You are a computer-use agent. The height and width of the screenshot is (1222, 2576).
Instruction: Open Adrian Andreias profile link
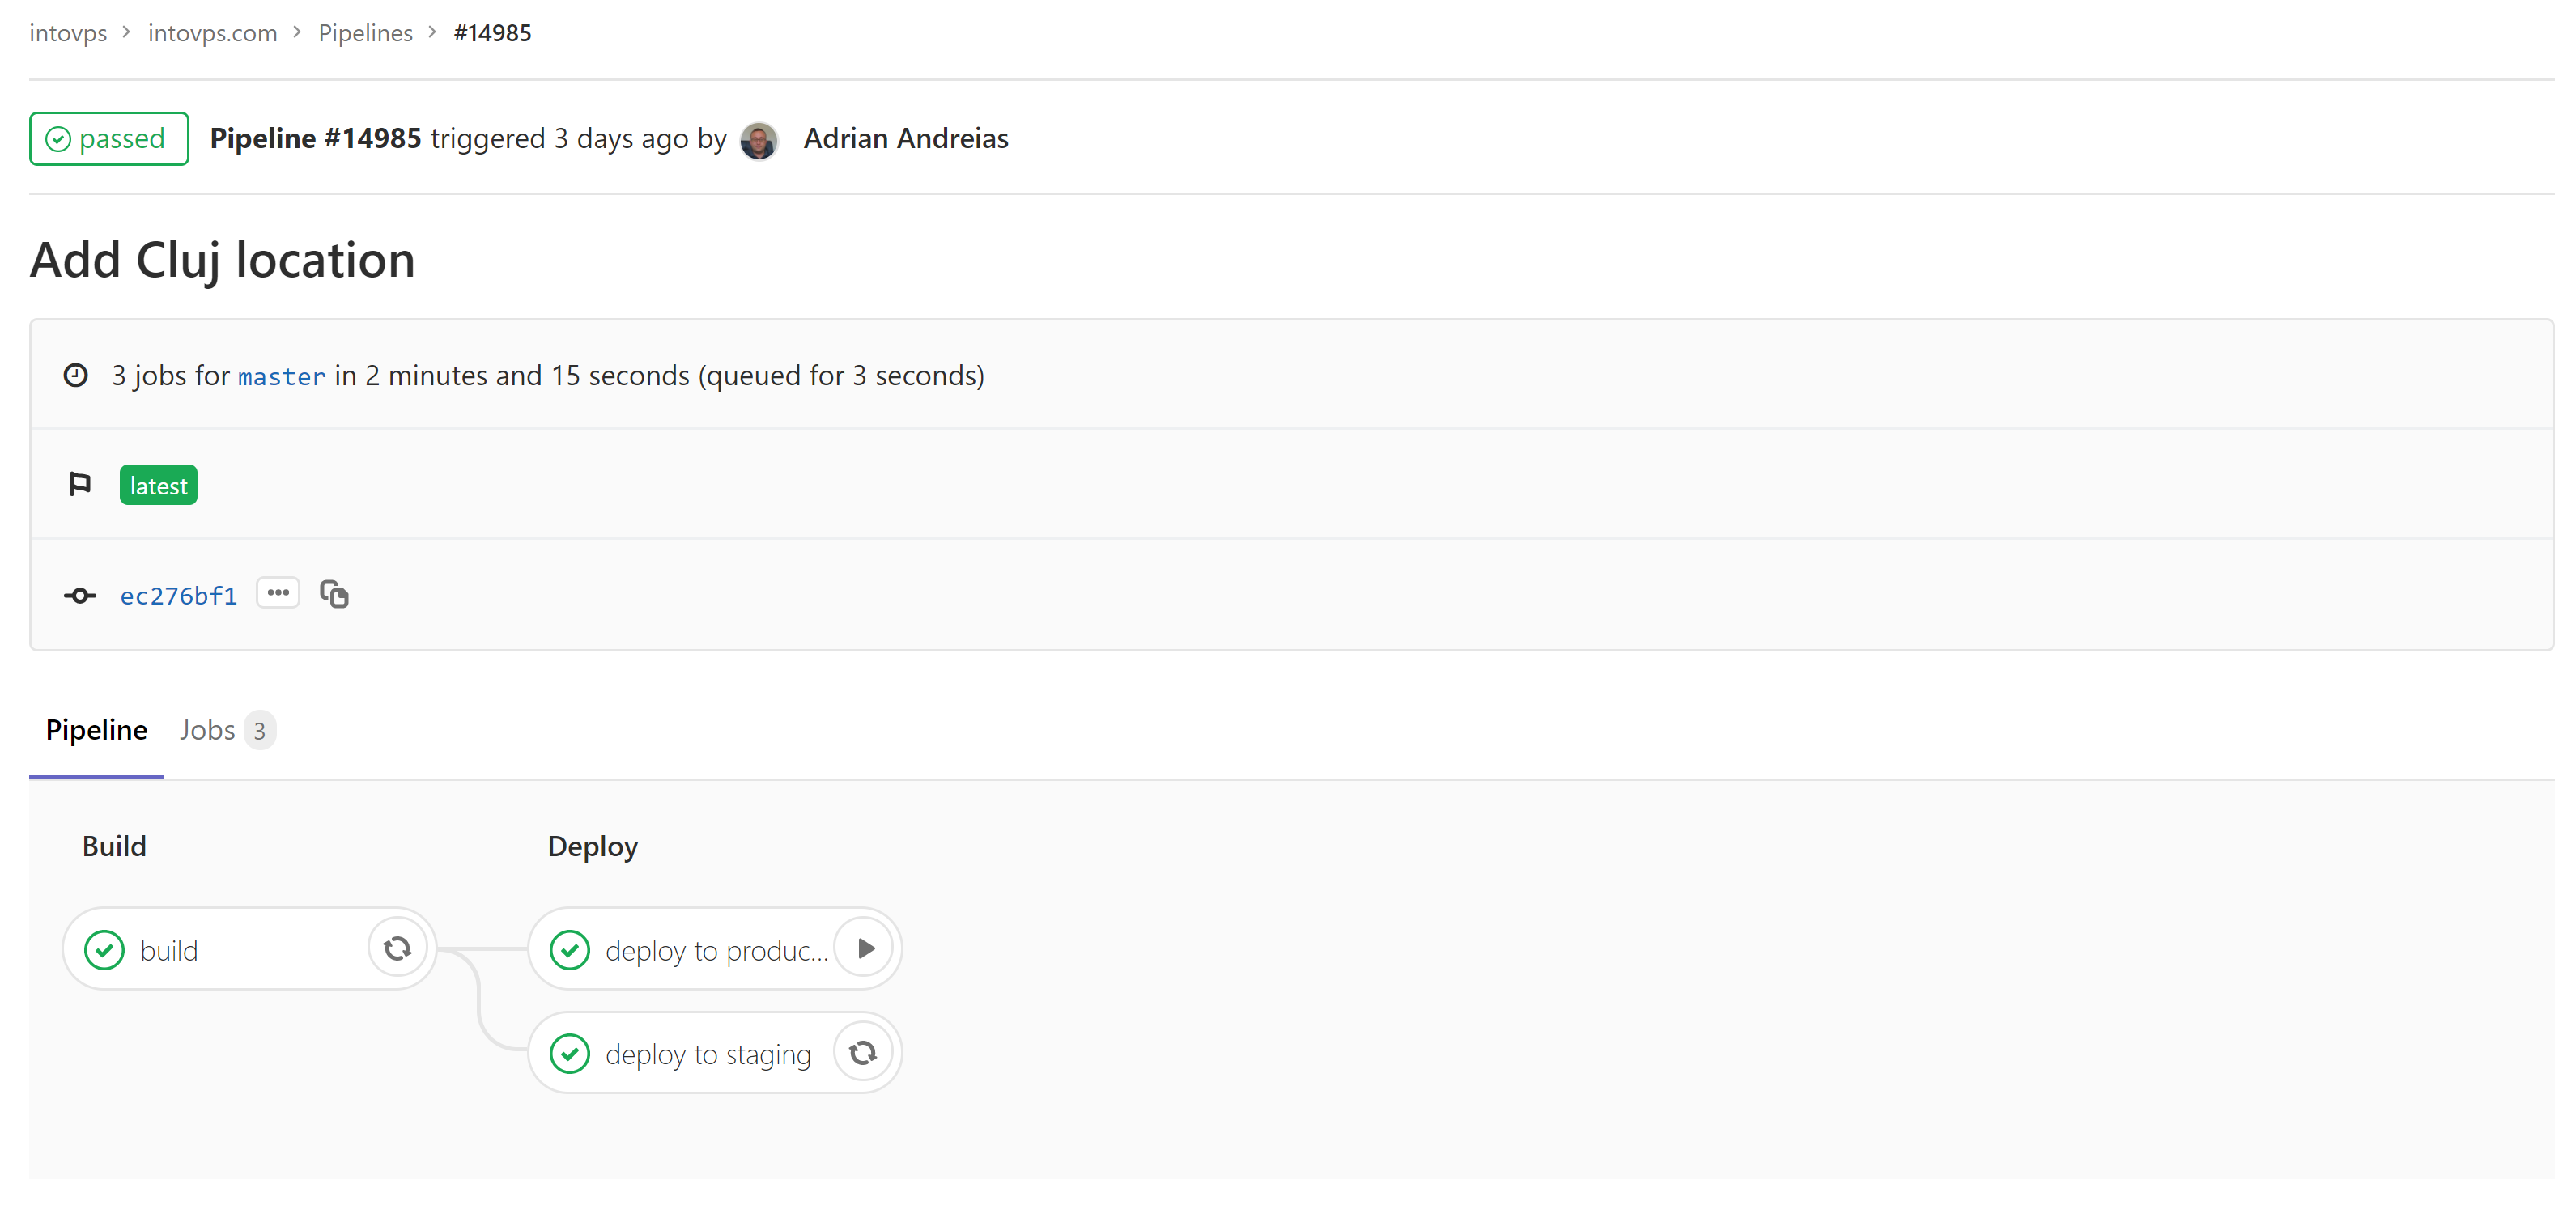point(906,138)
